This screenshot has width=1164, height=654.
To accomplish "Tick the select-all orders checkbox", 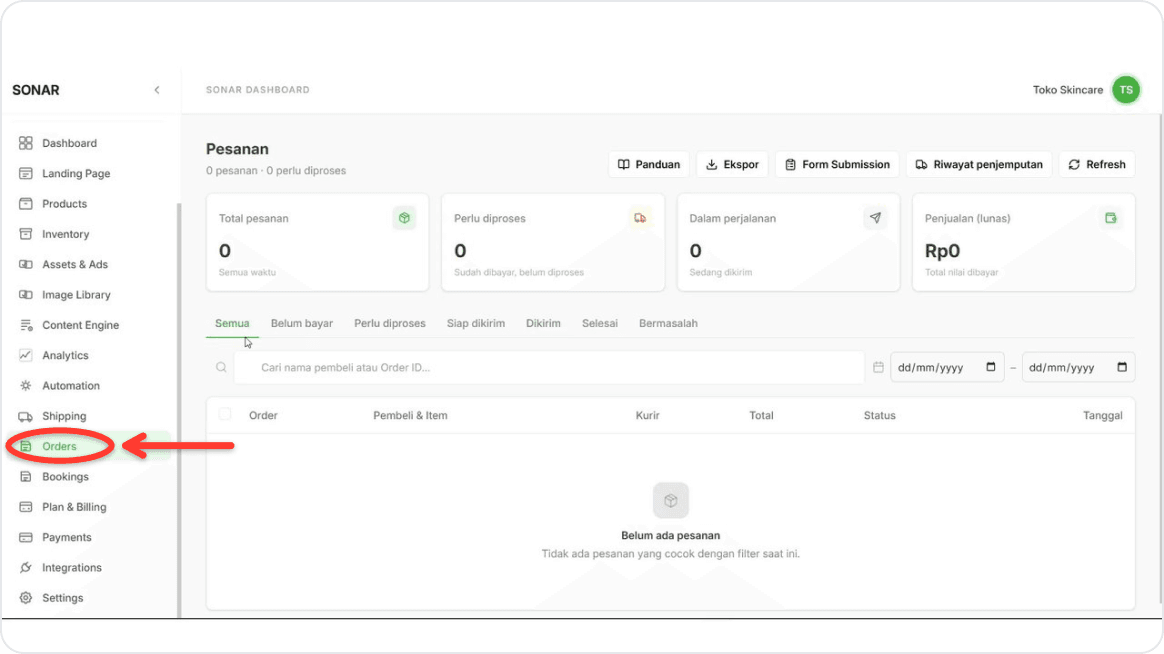I will tap(225, 414).
